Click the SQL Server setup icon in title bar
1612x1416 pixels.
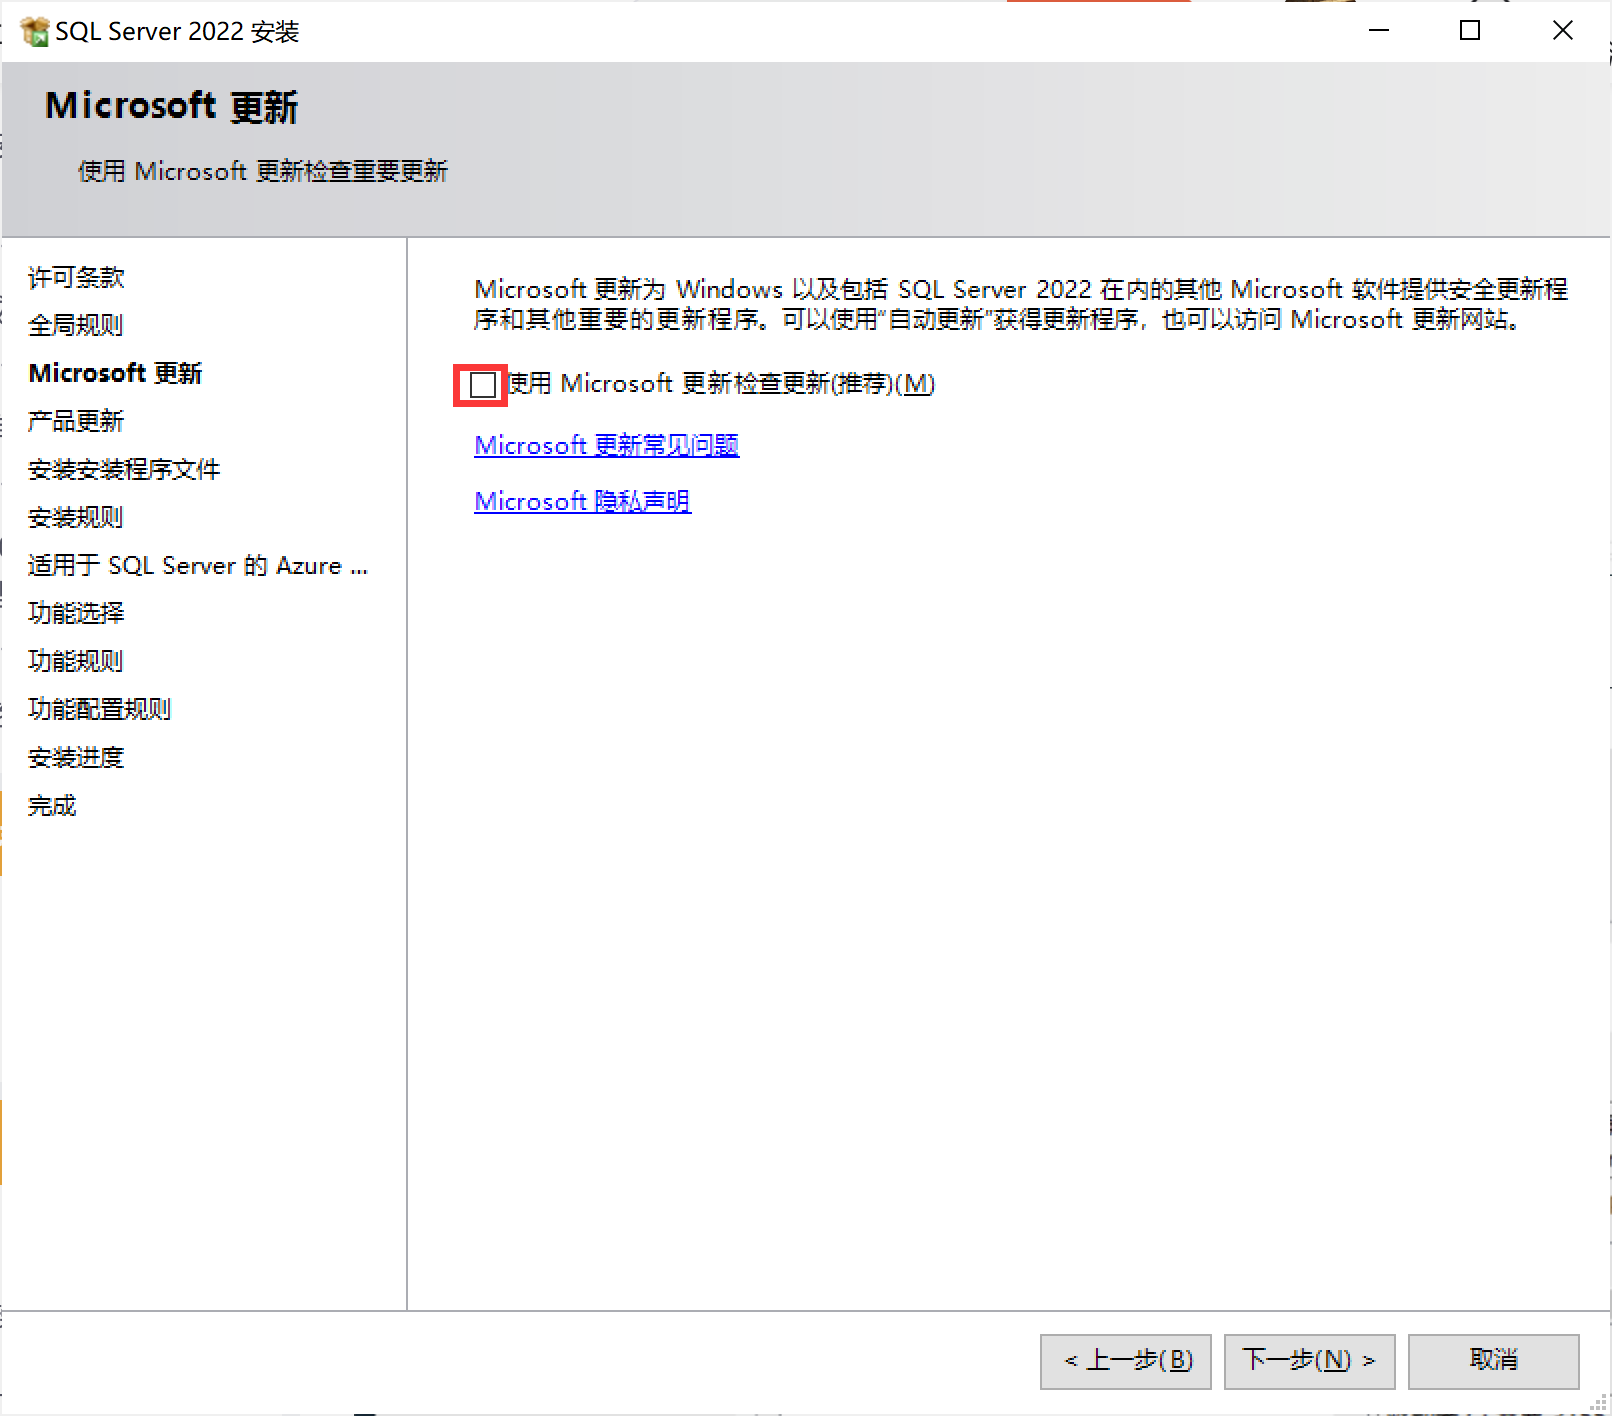(x=34, y=32)
